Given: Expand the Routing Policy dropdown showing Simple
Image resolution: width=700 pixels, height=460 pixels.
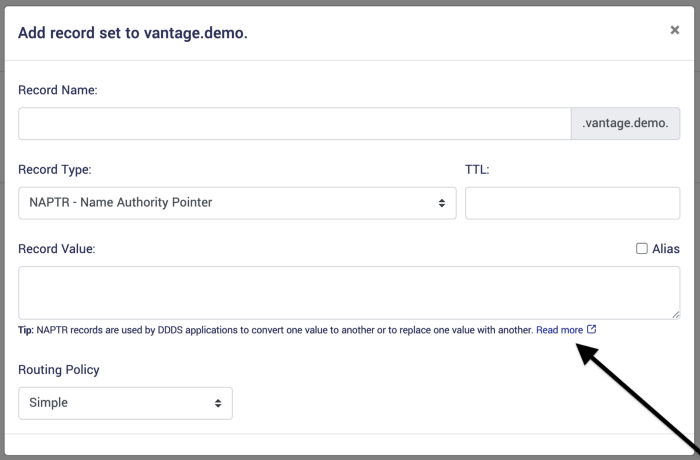Looking at the screenshot, I should pyautogui.click(x=125, y=403).
